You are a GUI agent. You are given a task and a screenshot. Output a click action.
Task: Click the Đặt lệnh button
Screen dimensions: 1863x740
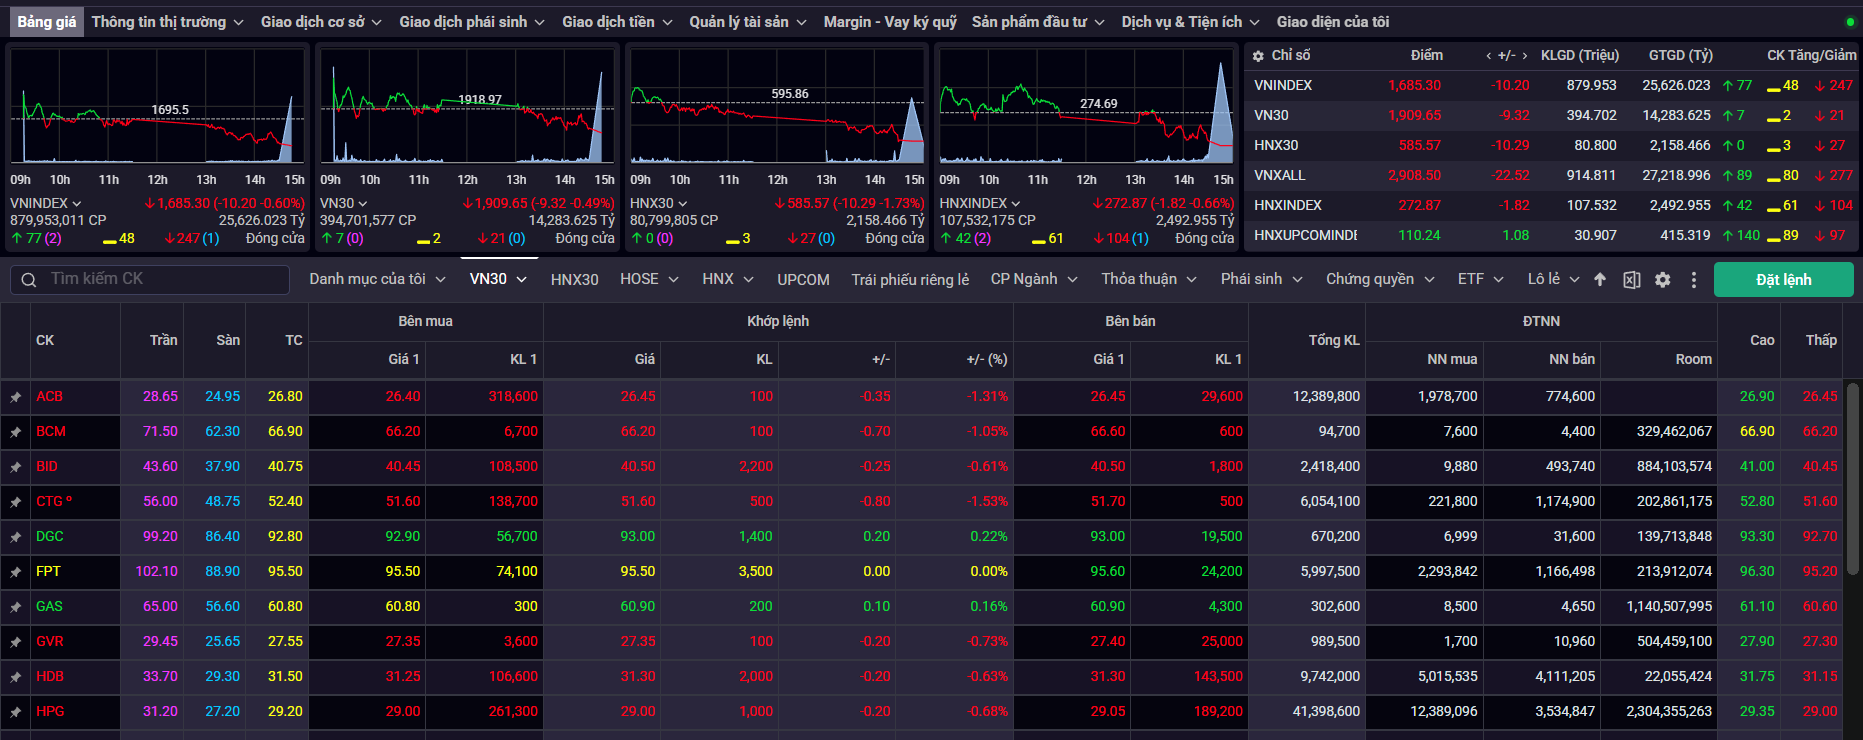[1783, 280]
